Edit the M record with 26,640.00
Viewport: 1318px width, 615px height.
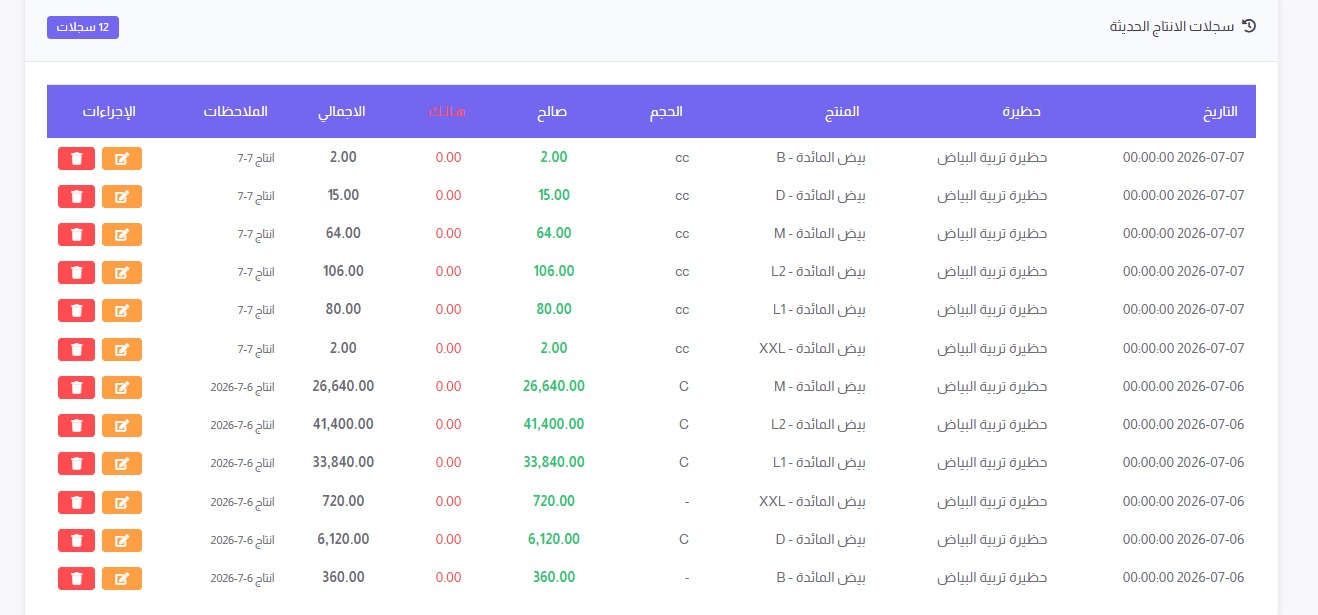click(122, 387)
